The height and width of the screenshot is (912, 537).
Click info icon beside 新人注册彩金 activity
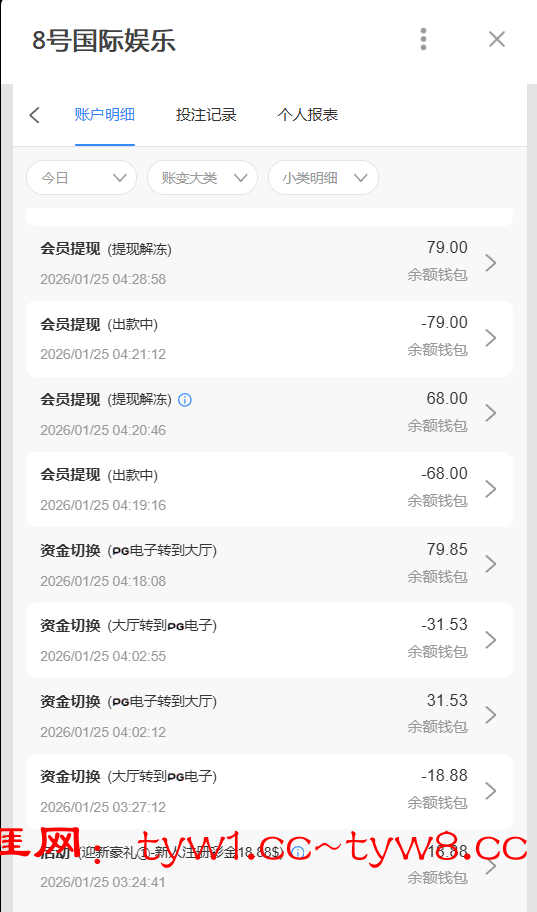pos(297,853)
